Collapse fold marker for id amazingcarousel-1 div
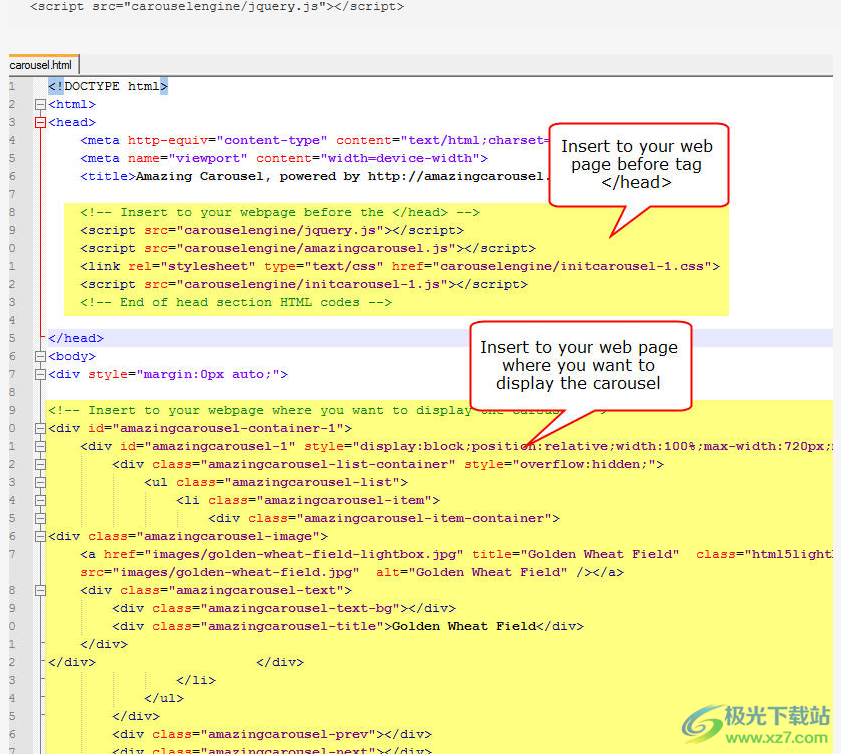This screenshot has height=754, width=841. [40, 446]
